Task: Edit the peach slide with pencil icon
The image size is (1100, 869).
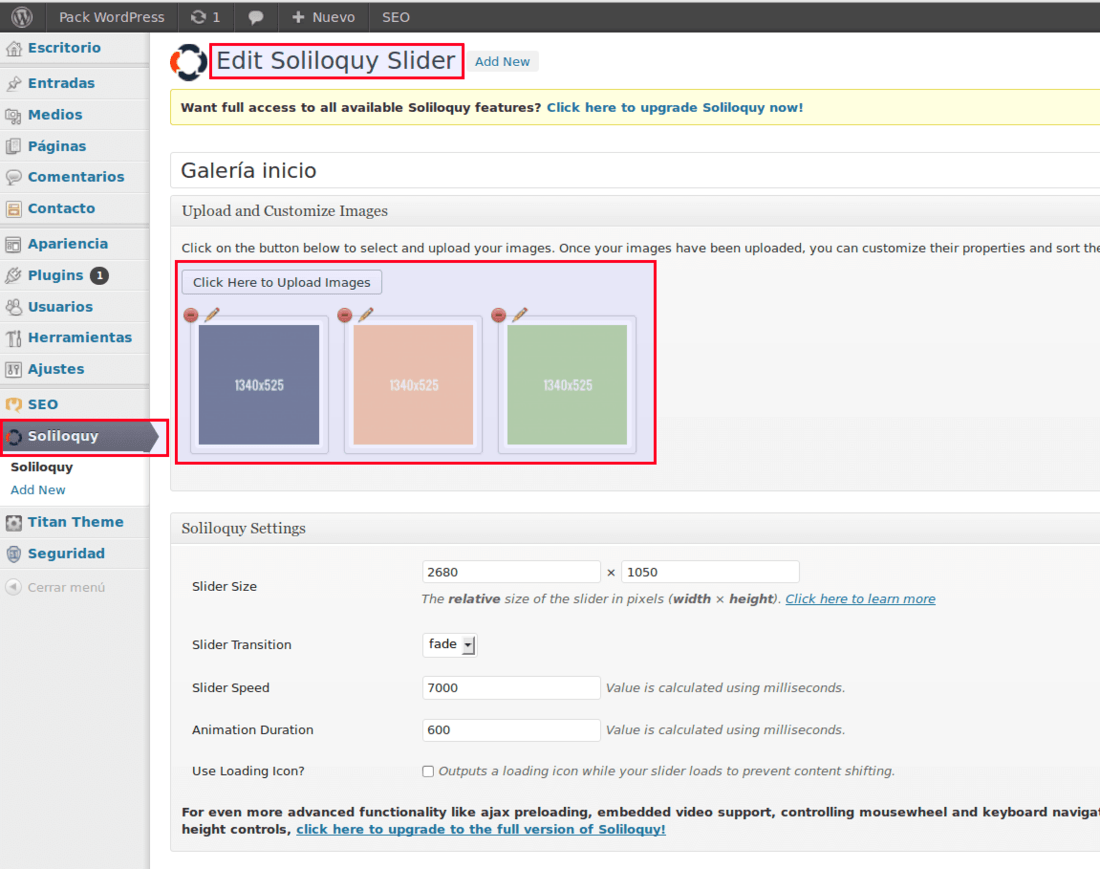Action: (365, 314)
